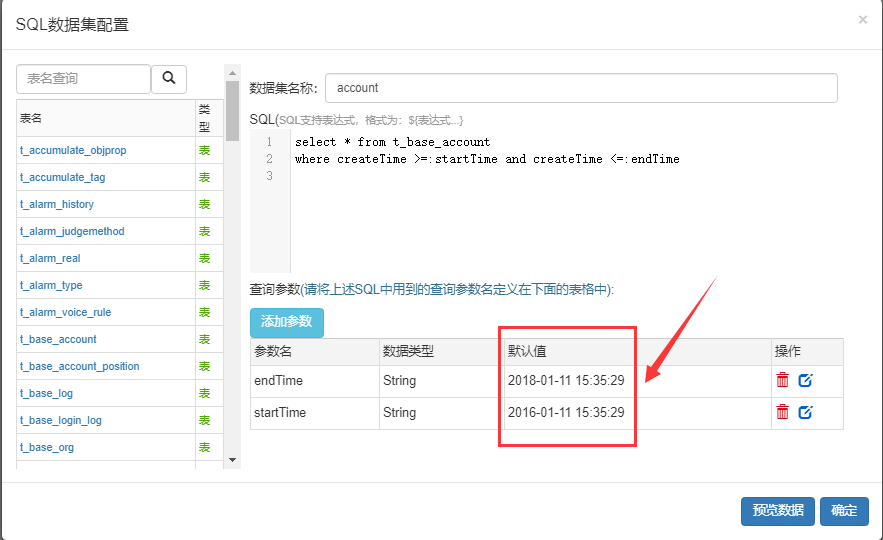Image resolution: width=883 pixels, height=540 pixels.
Task: Edit the startTime parameter
Action: (805, 412)
